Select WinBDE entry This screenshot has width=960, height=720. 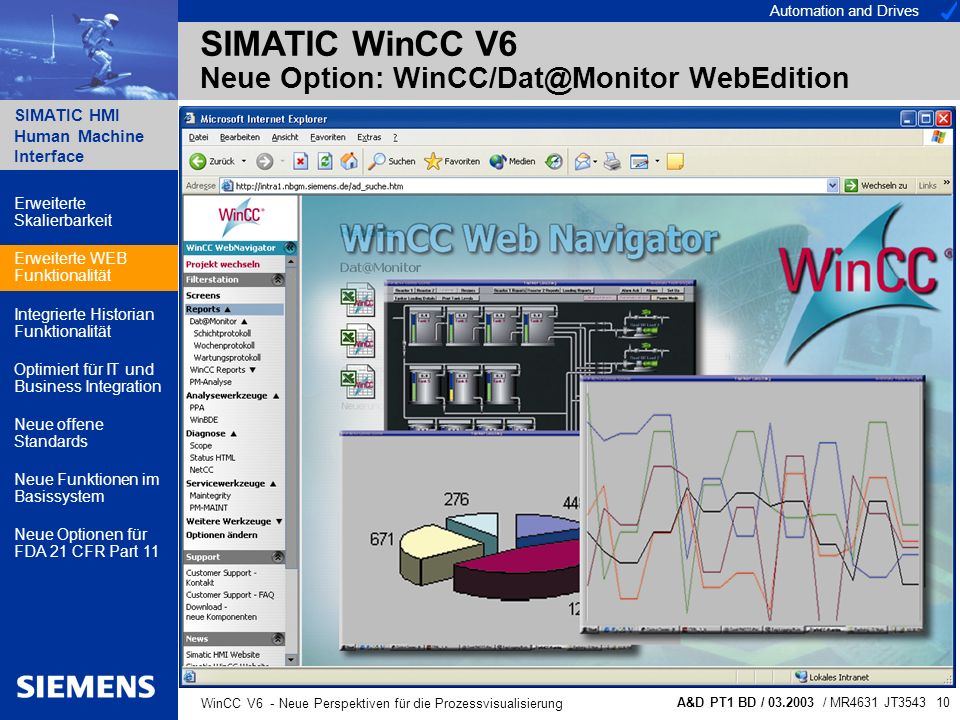[x=204, y=419]
